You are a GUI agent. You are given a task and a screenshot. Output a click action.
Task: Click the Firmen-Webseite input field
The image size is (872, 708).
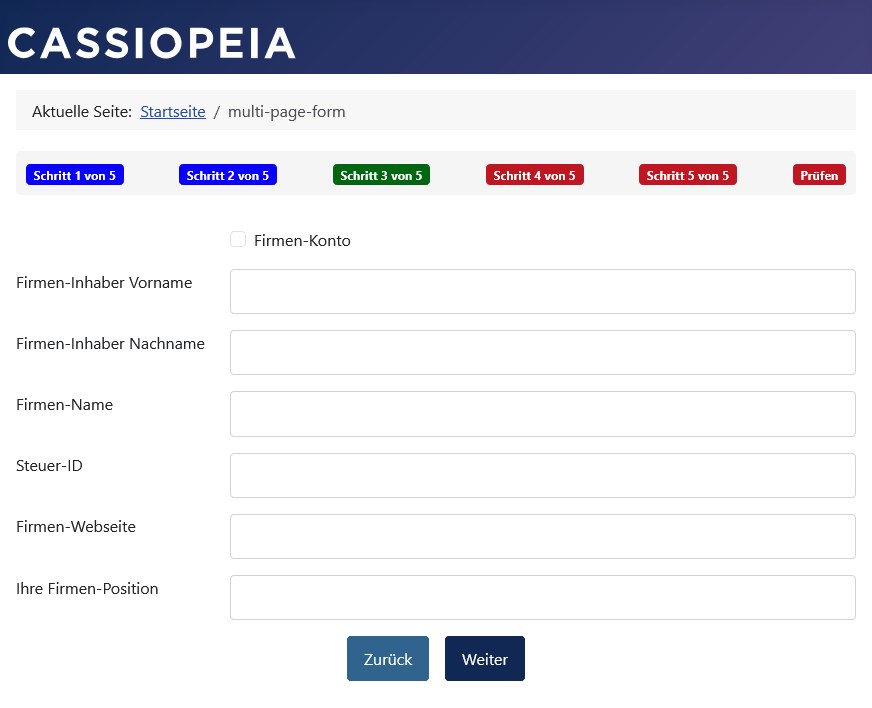pos(542,536)
